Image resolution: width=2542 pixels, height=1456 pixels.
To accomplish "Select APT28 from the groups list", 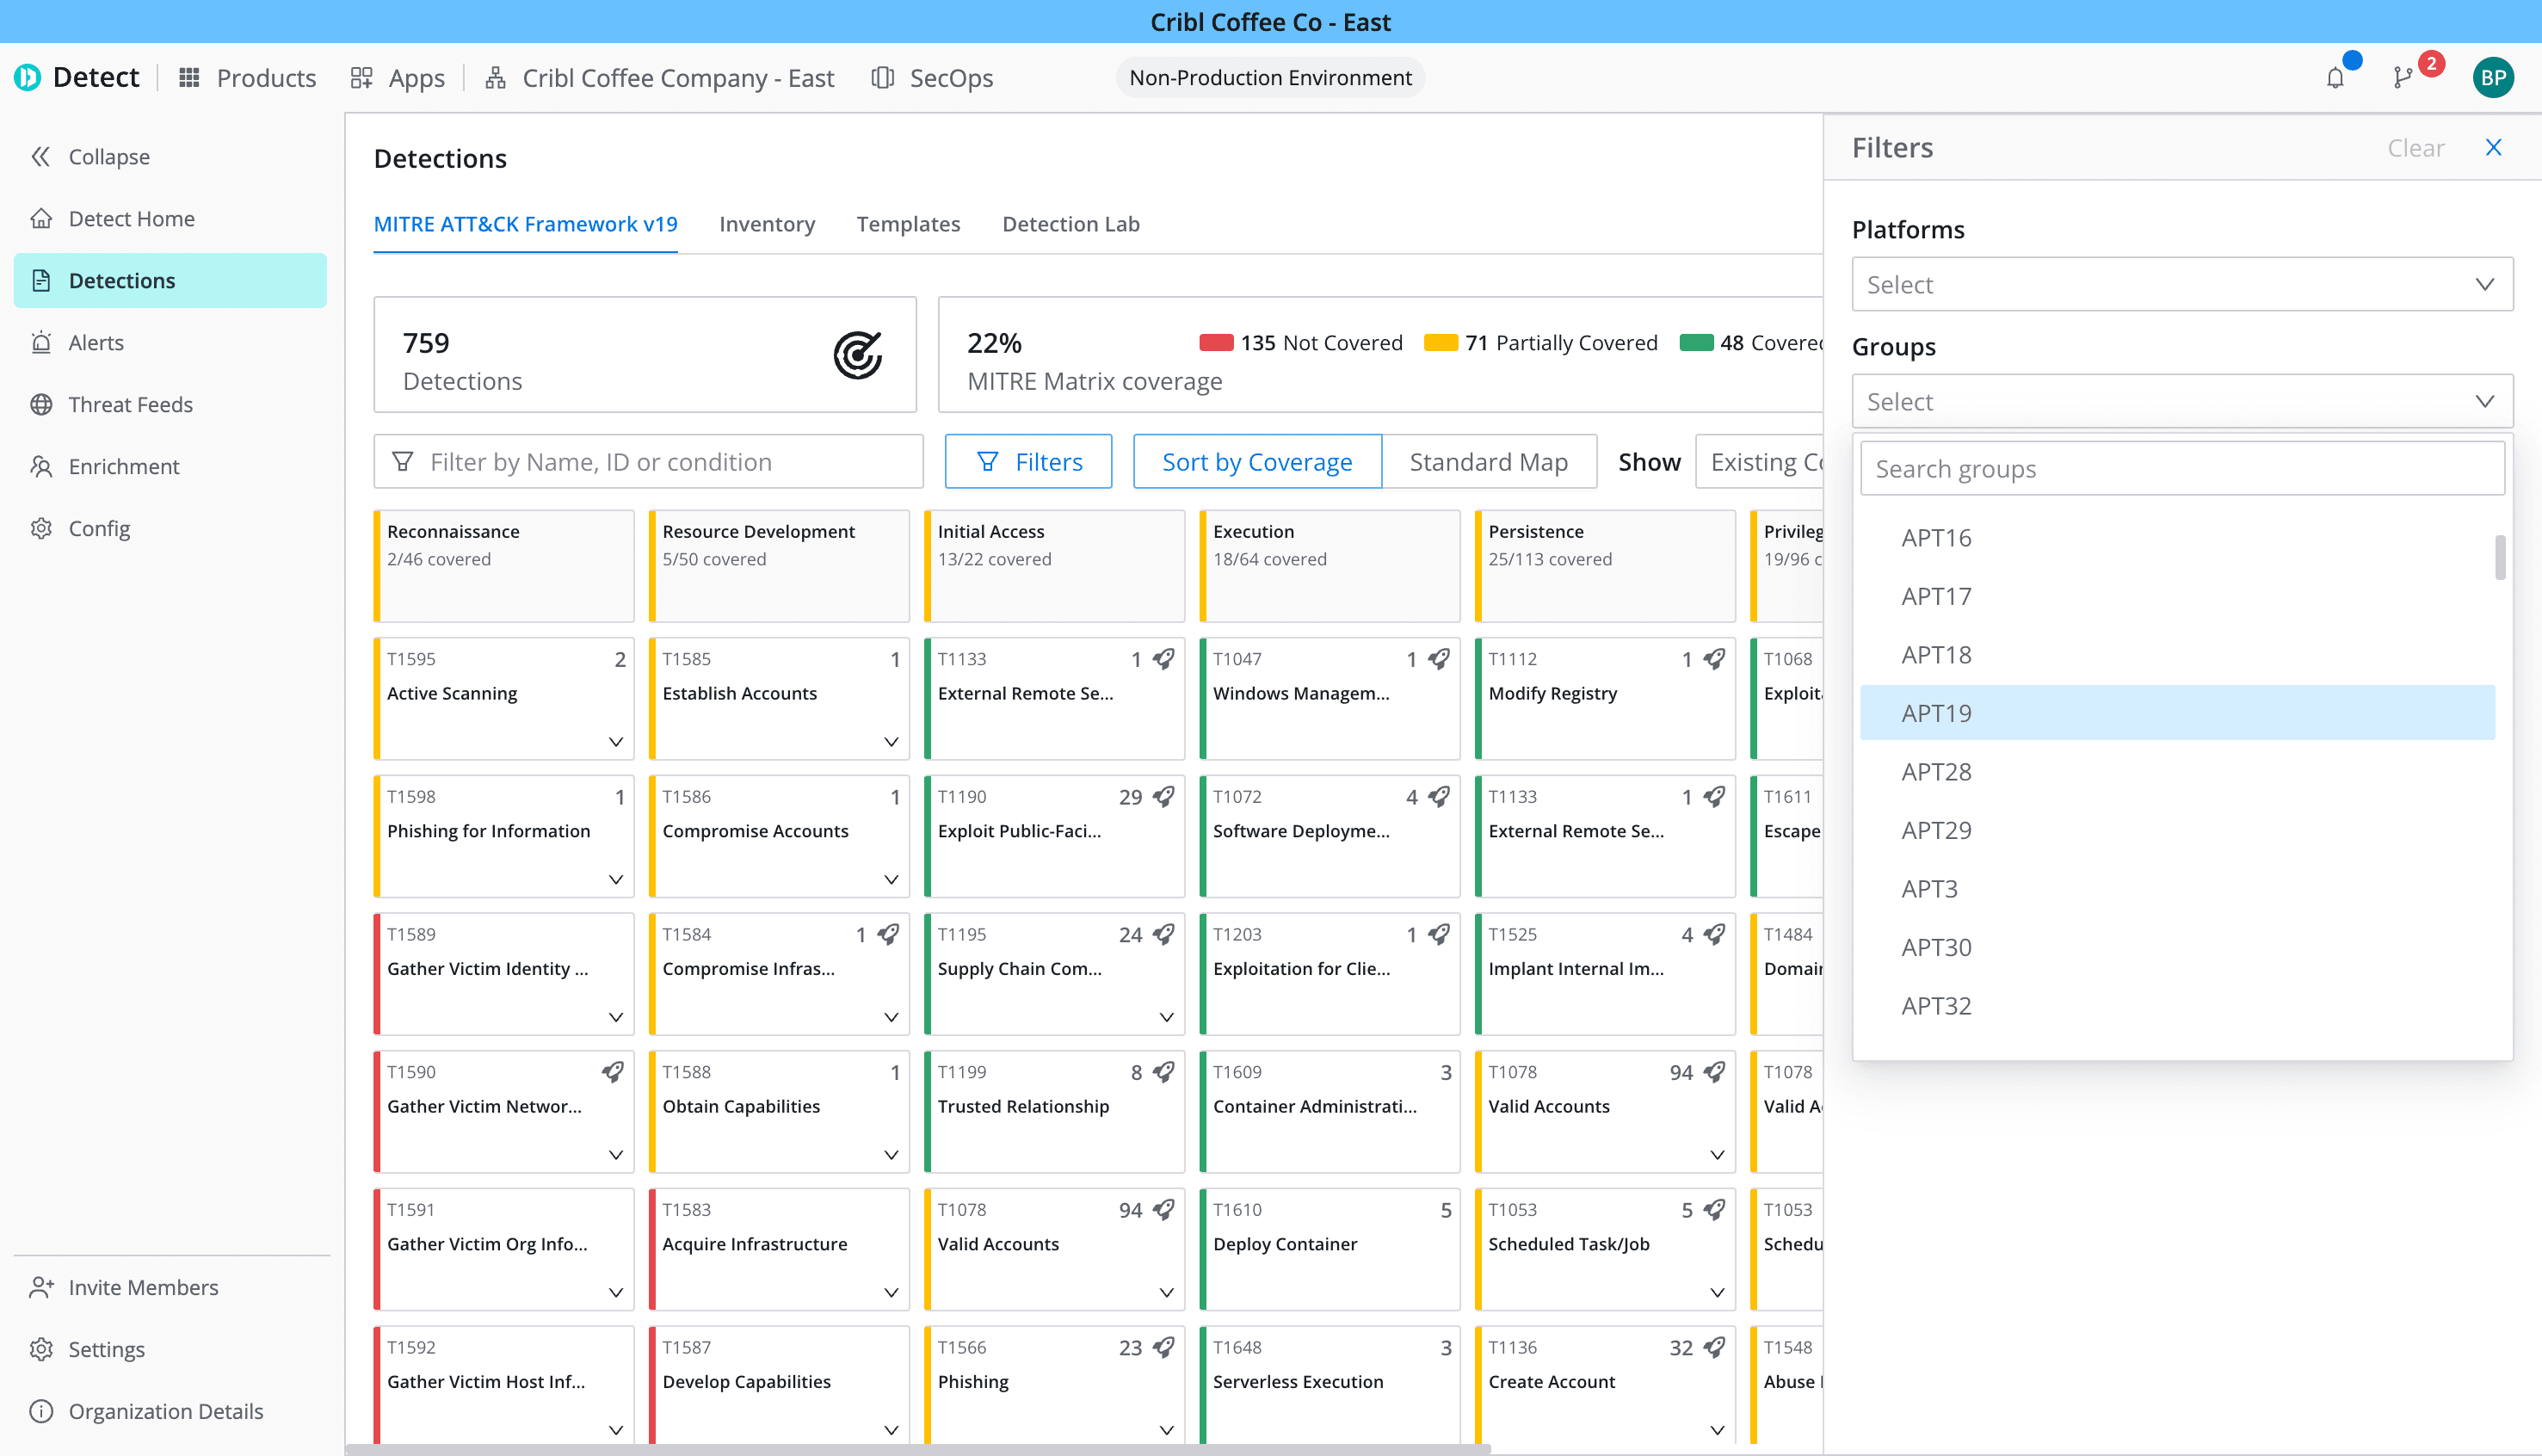I will [x=2178, y=771].
